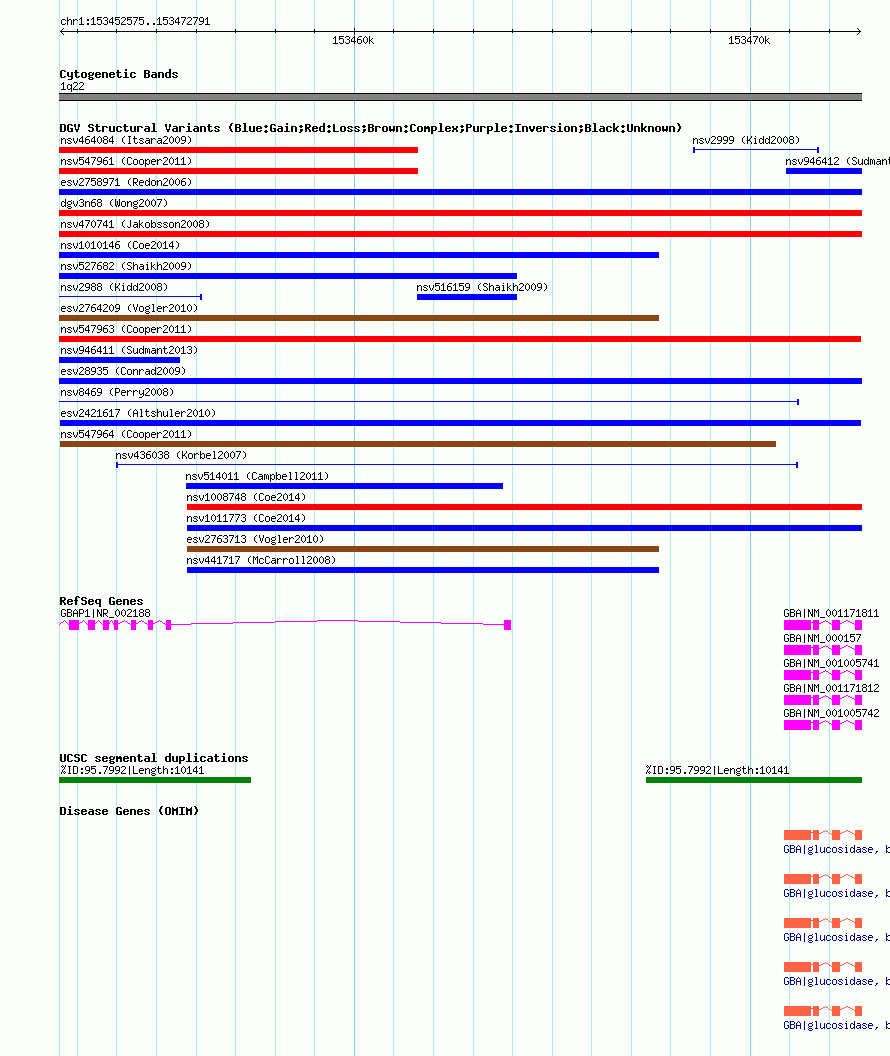Select the 153460k ruler tick label
890x1056 pixels.
pos(353,40)
